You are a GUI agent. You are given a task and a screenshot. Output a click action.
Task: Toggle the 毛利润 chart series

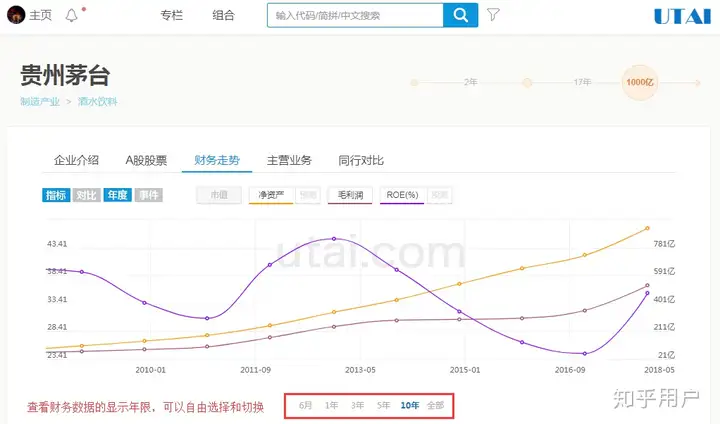click(x=350, y=195)
